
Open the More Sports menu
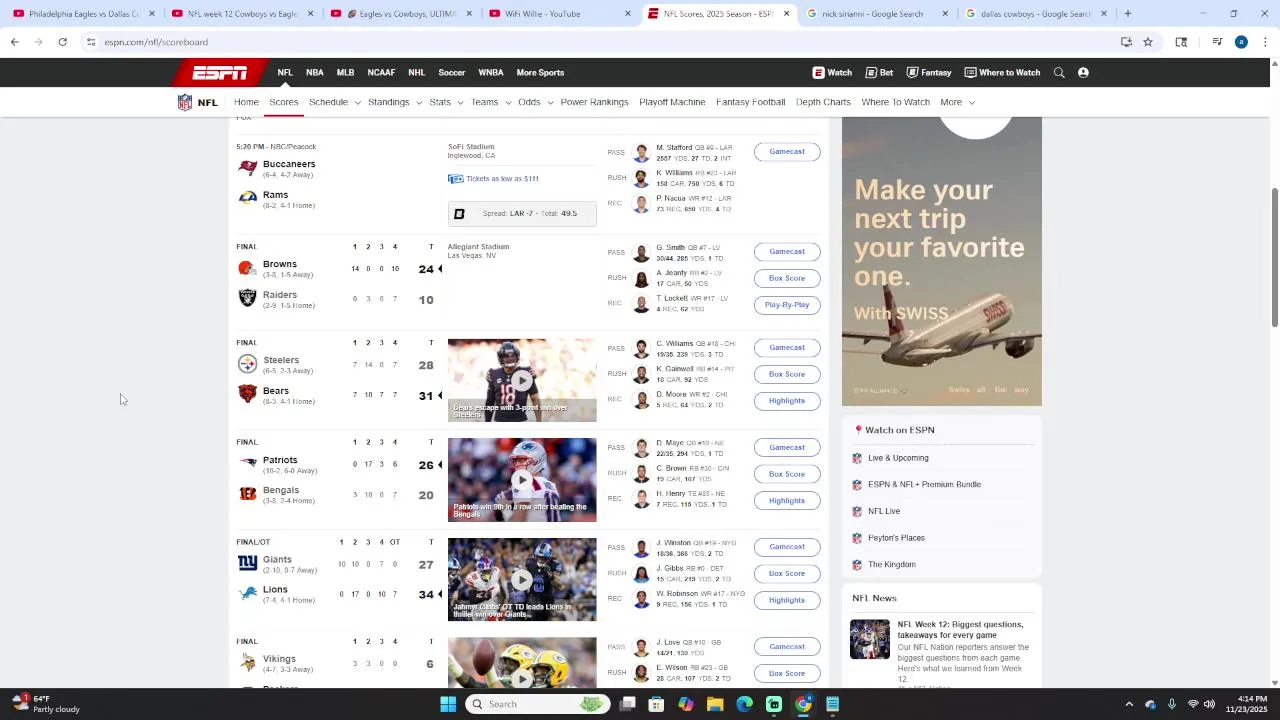(x=540, y=73)
